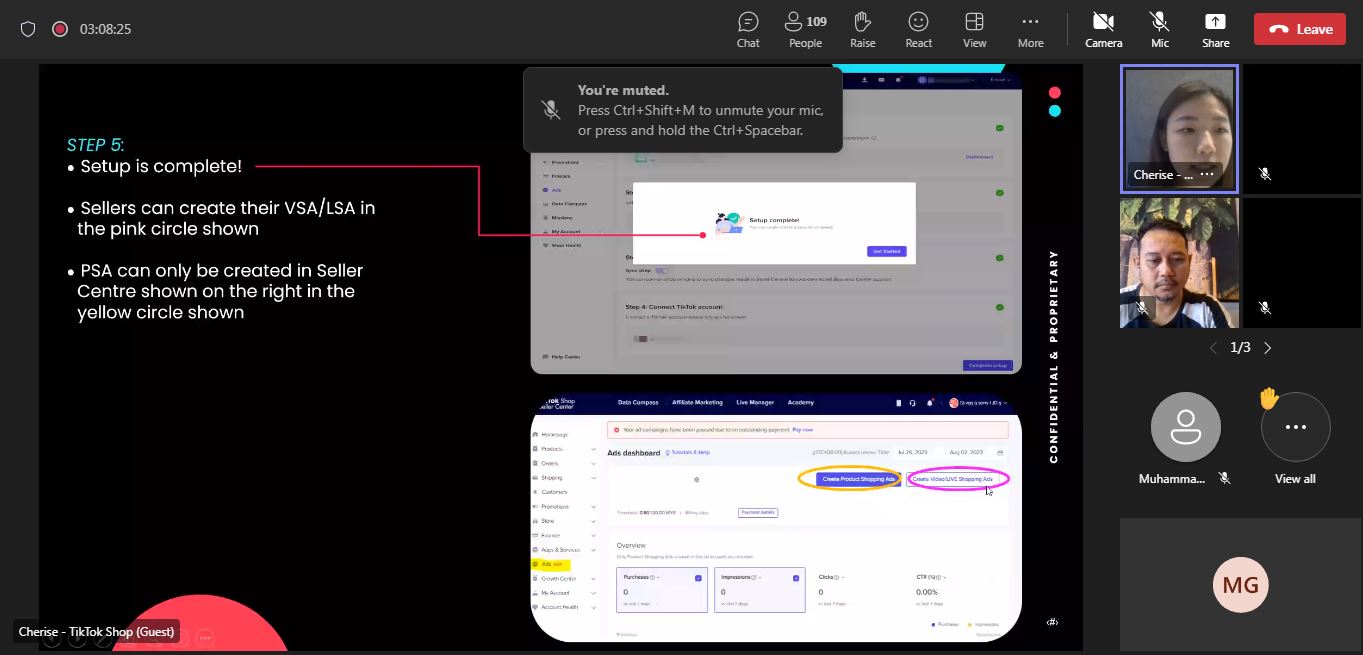
Task: Select the highlighted Ads sidebar item
Action: [x=549, y=564]
